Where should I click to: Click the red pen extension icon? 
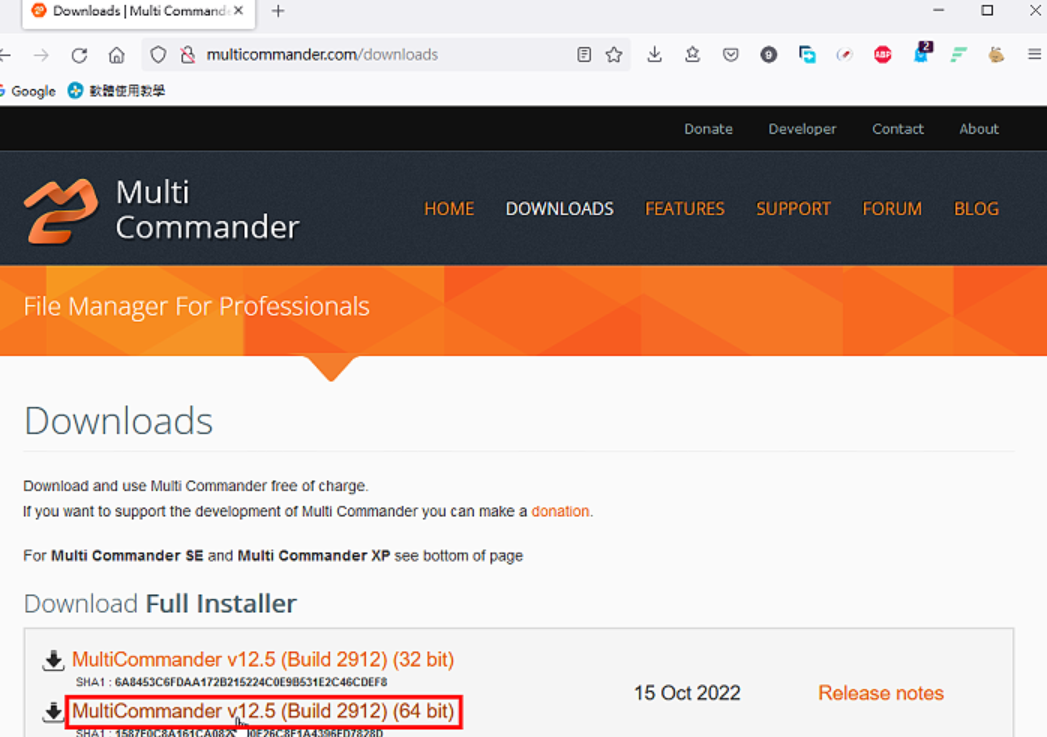pos(845,55)
